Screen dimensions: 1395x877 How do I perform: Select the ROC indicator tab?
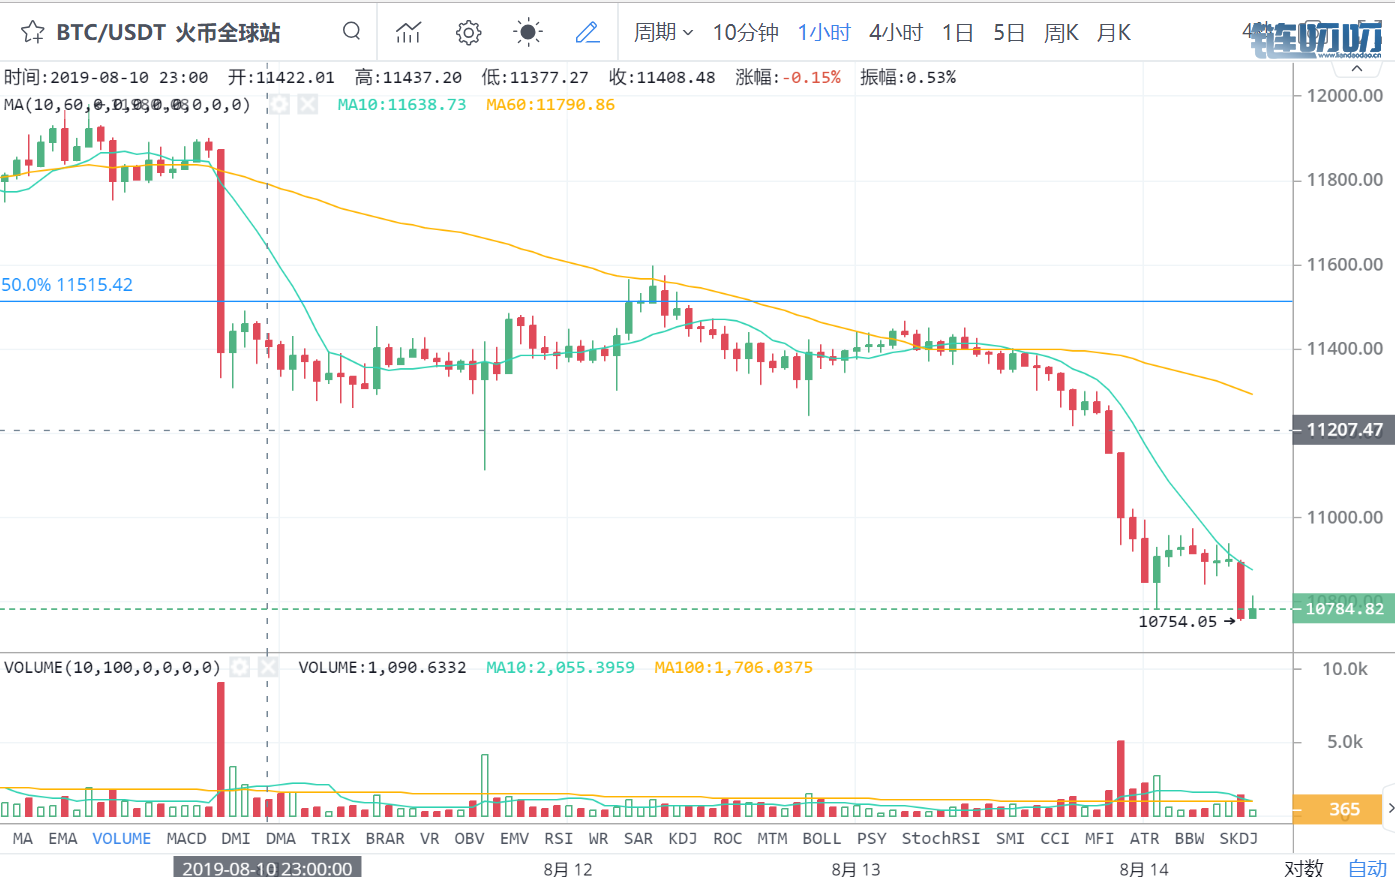pyautogui.click(x=728, y=838)
